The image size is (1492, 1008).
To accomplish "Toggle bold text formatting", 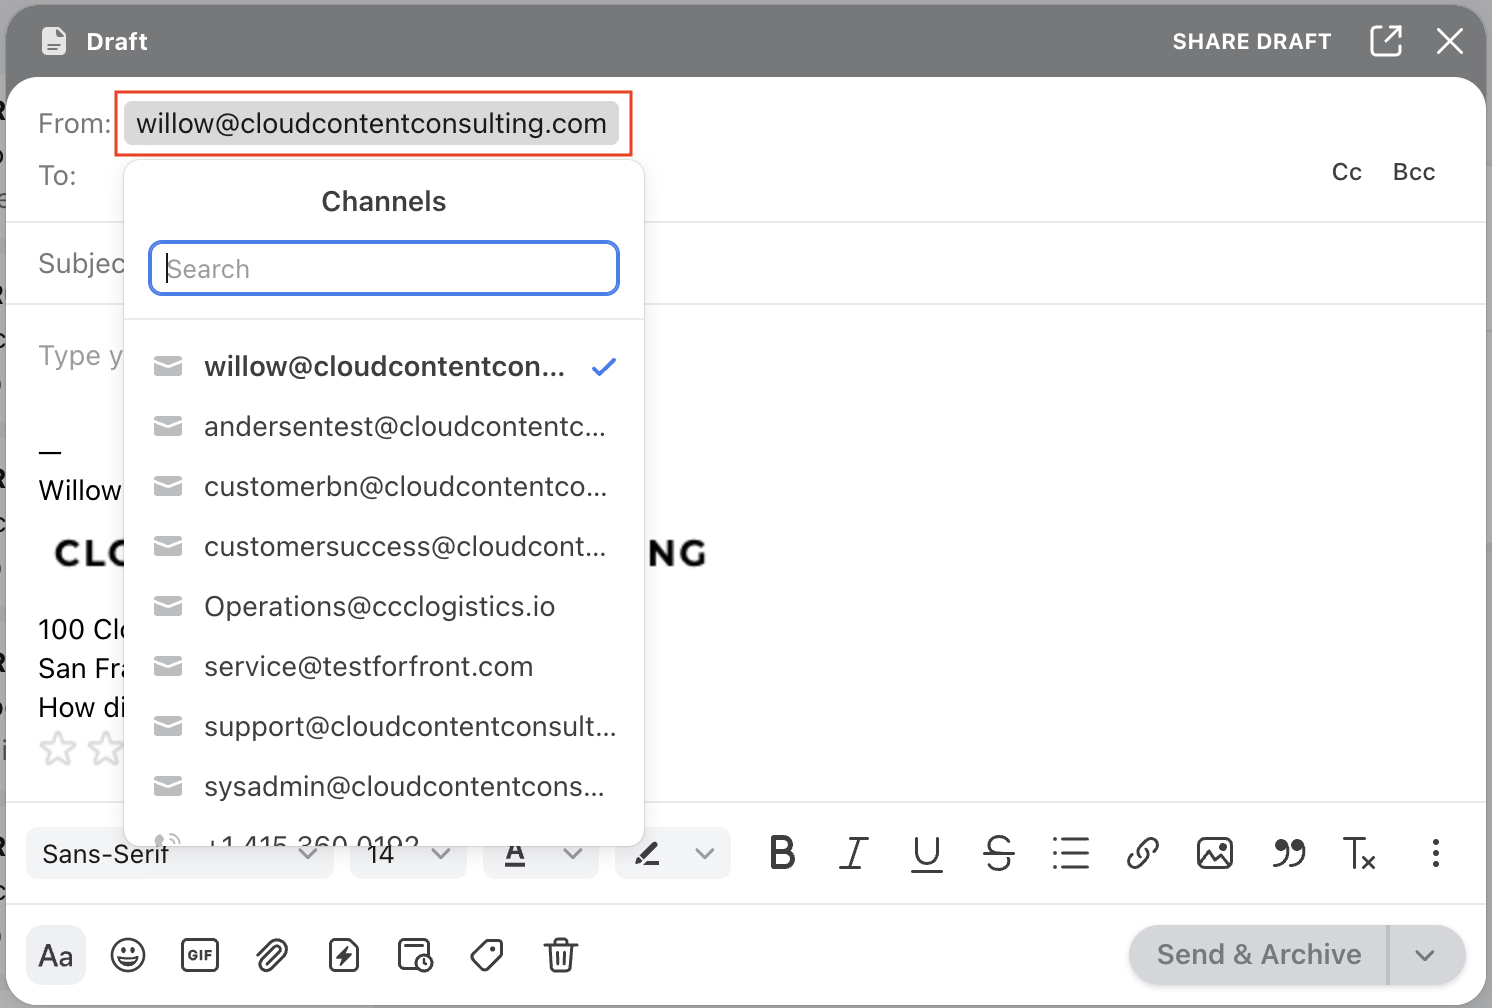I will click(x=783, y=853).
